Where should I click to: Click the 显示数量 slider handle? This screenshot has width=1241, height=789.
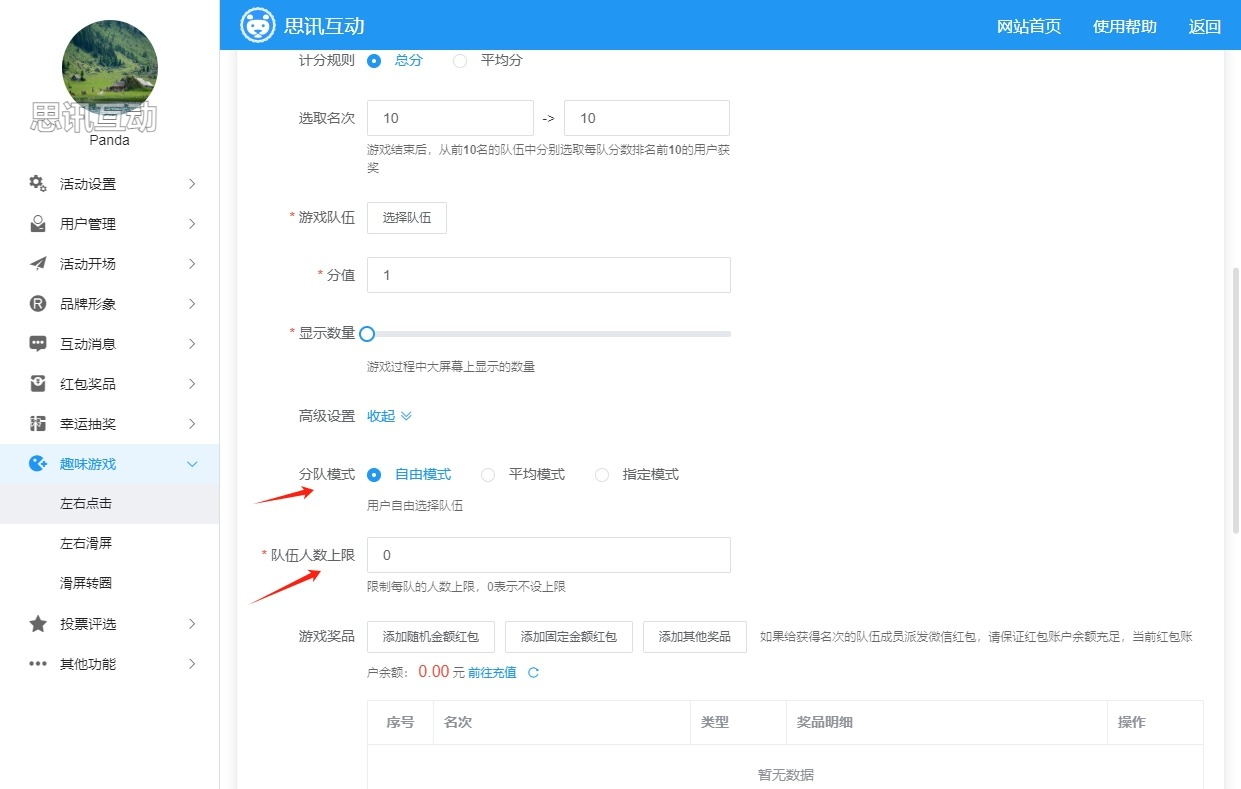point(367,334)
